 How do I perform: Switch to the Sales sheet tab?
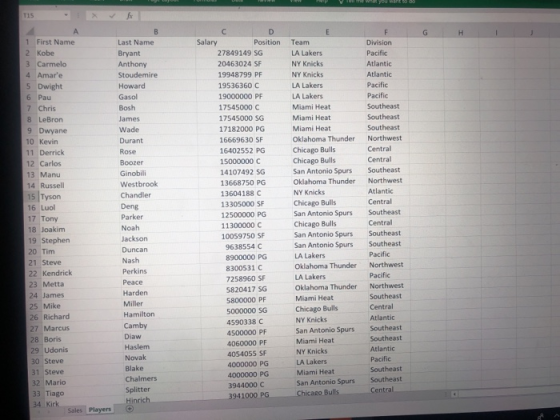pyautogui.click(x=75, y=410)
